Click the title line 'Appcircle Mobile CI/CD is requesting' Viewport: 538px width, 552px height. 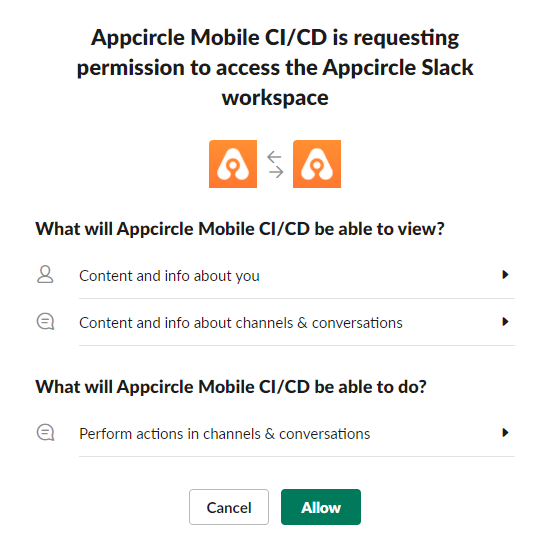[275, 38]
